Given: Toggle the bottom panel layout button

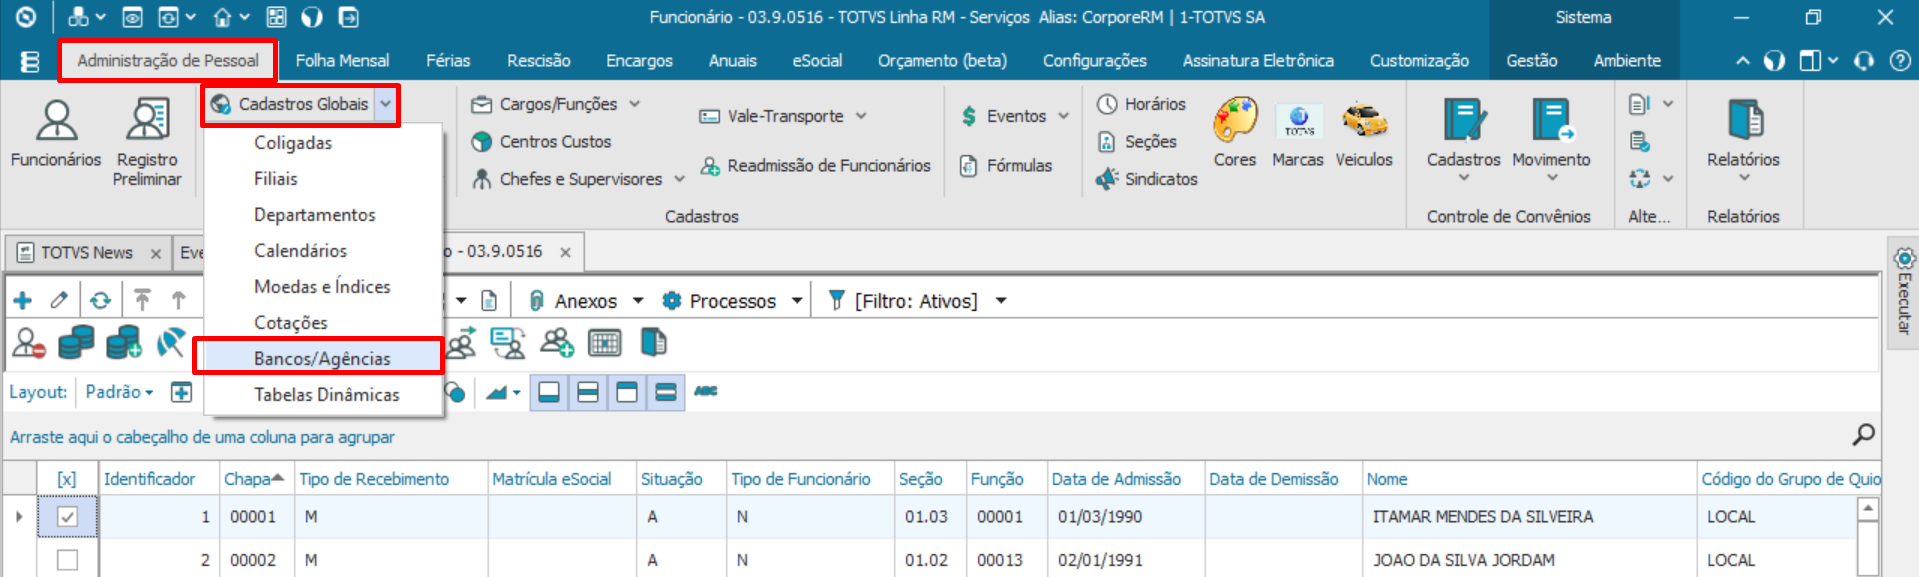Looking at the screenshot, I should [549, 392].
